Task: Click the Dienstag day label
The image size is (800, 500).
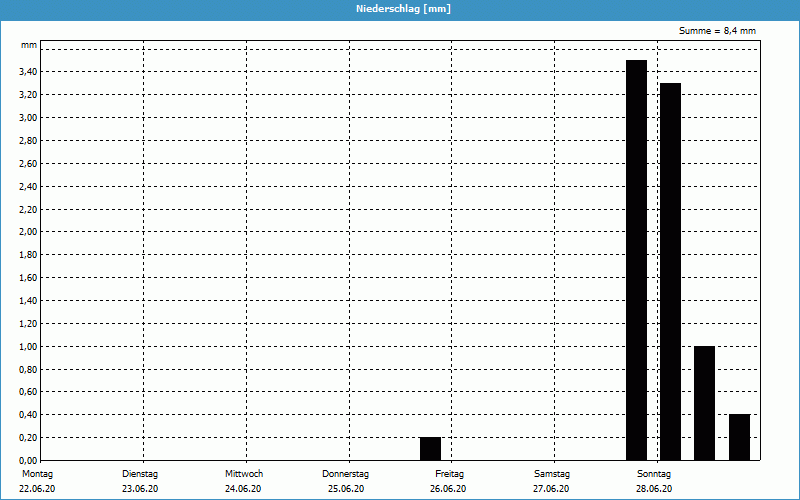Action: tap(140, 474)
